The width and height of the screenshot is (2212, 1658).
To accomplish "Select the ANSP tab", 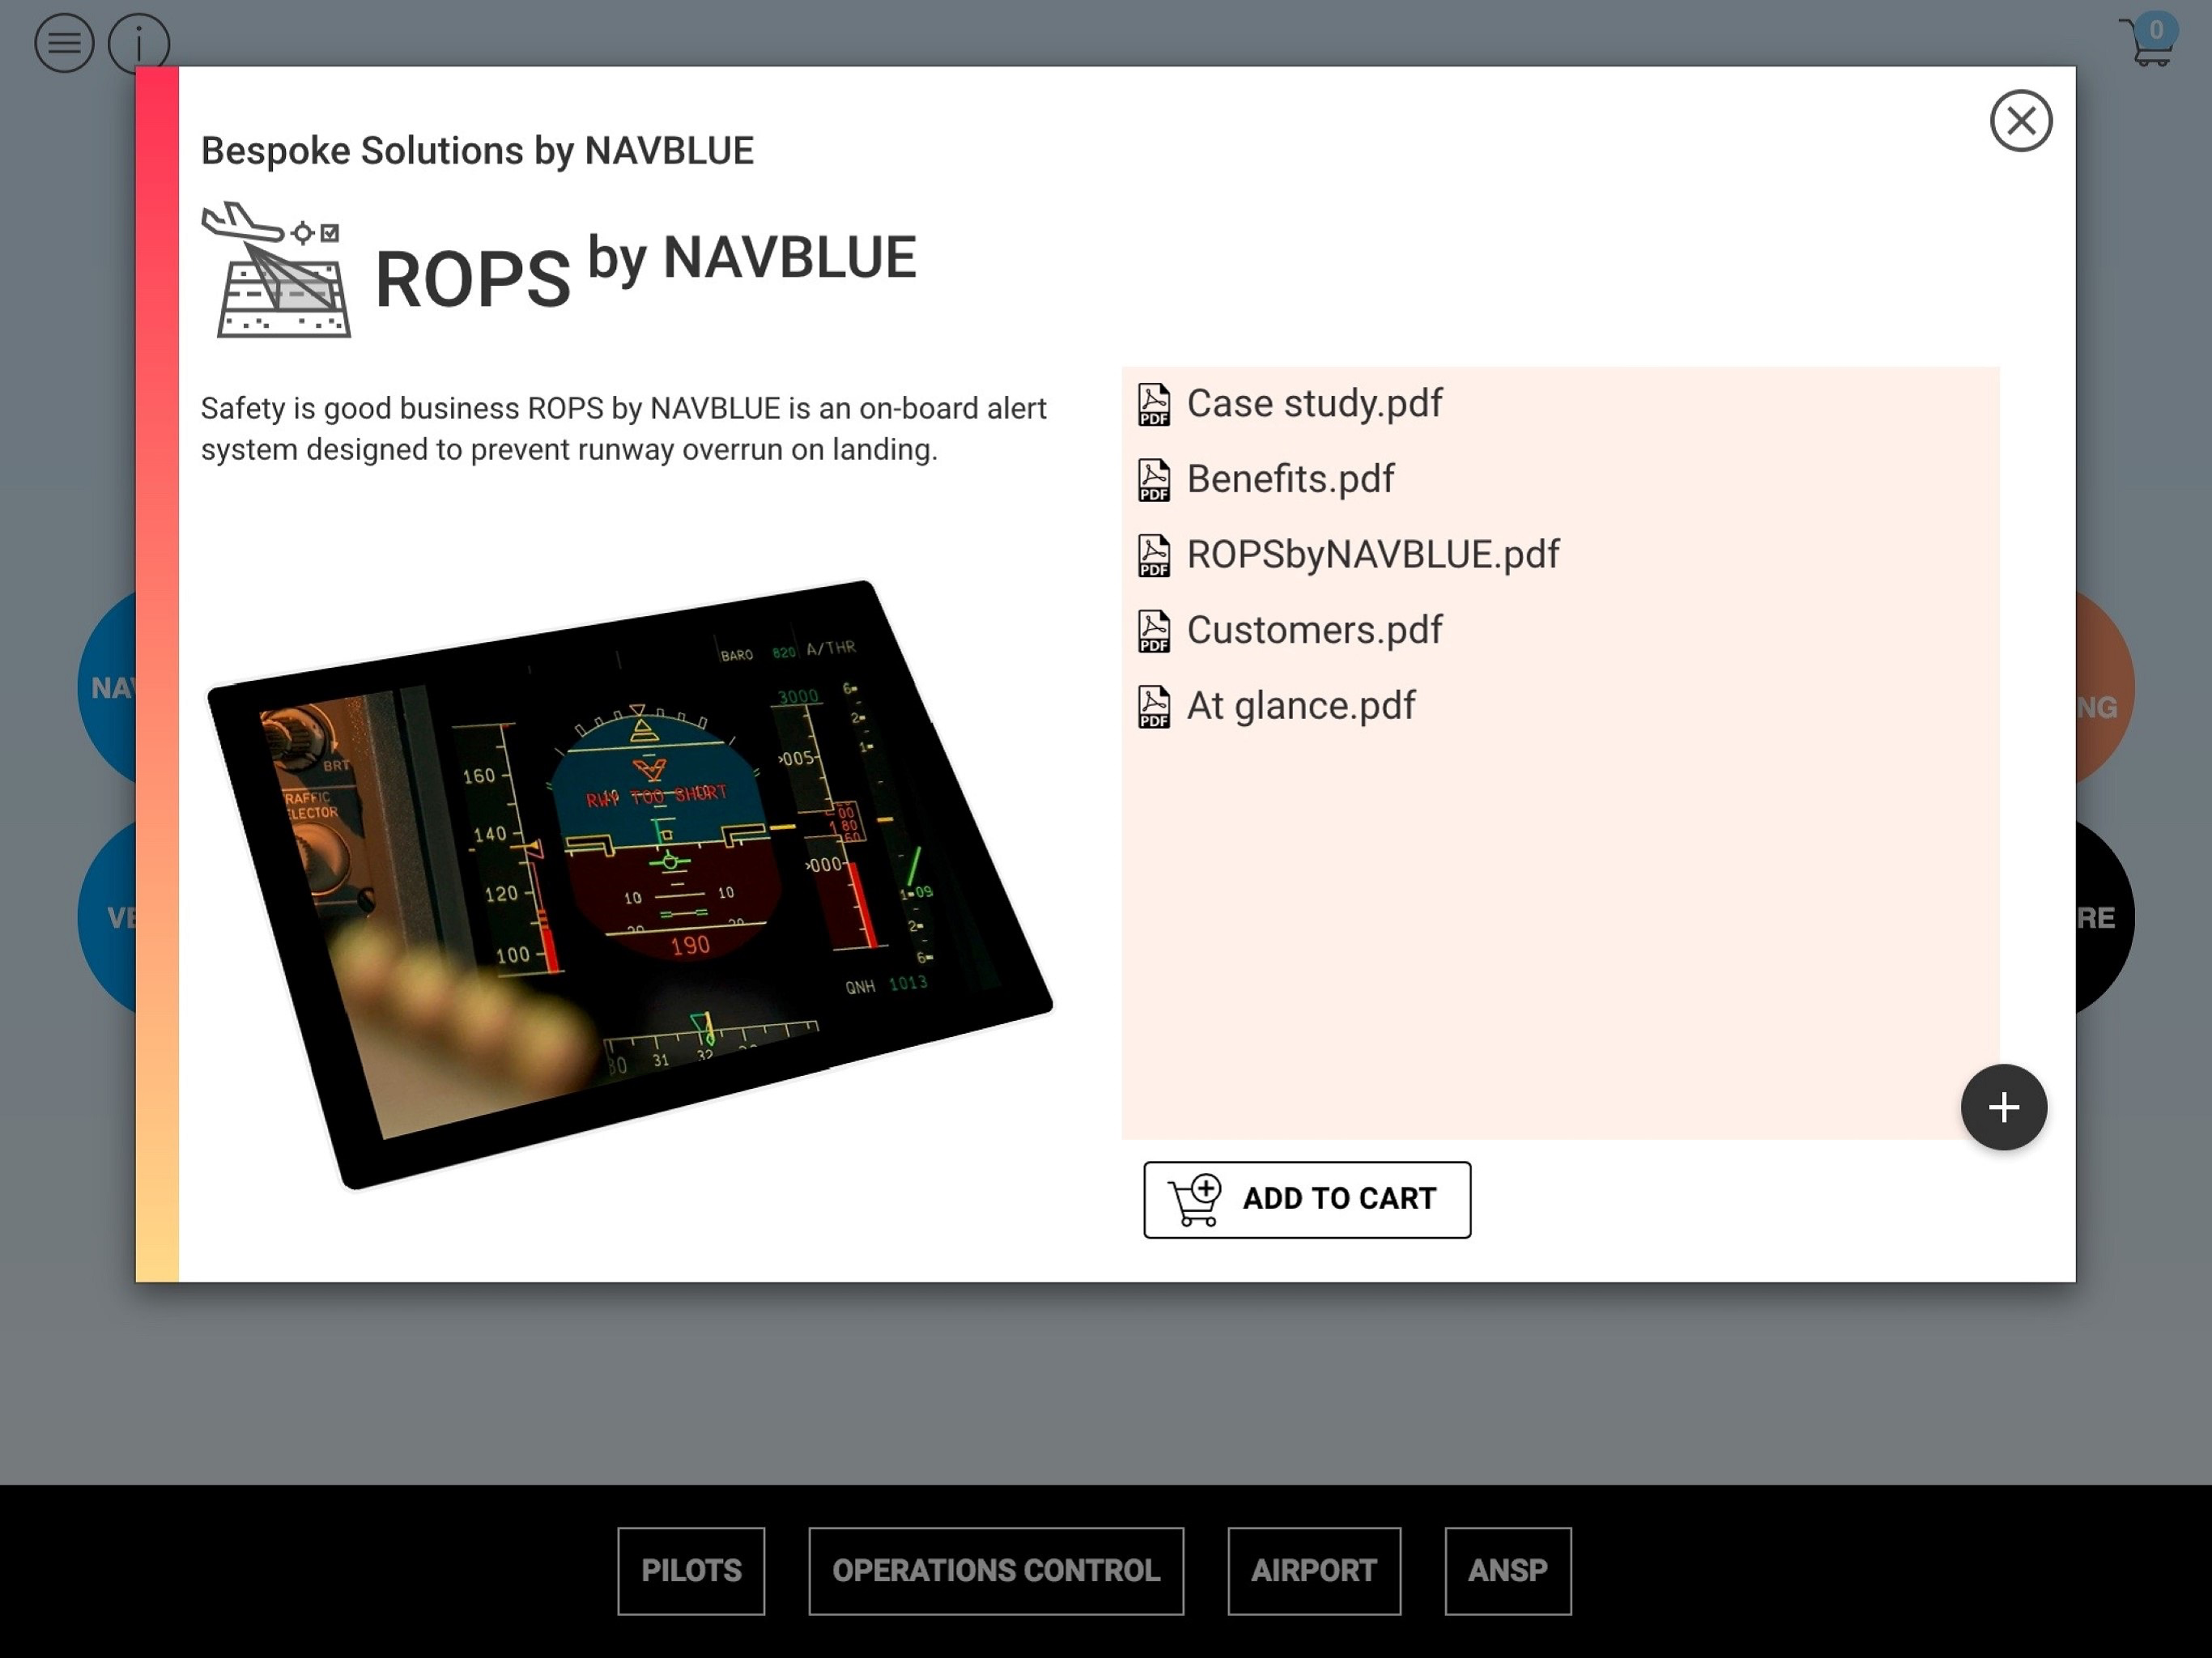I will [1507, 1570].
